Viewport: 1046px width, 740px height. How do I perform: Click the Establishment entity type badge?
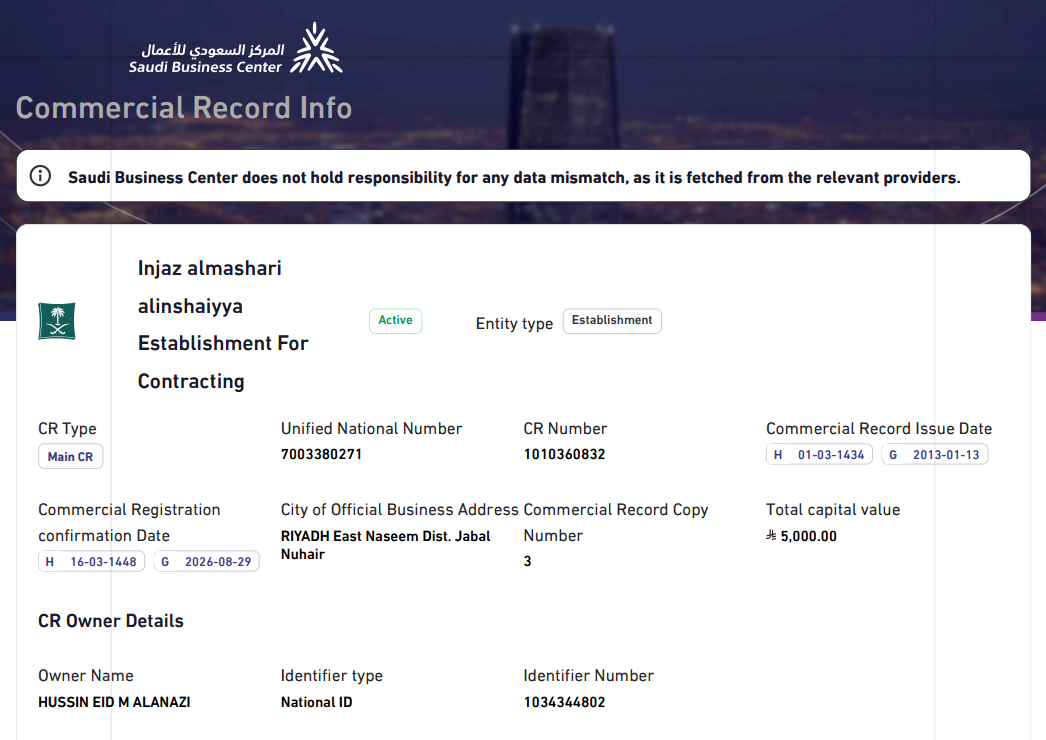tap(612, 321)
